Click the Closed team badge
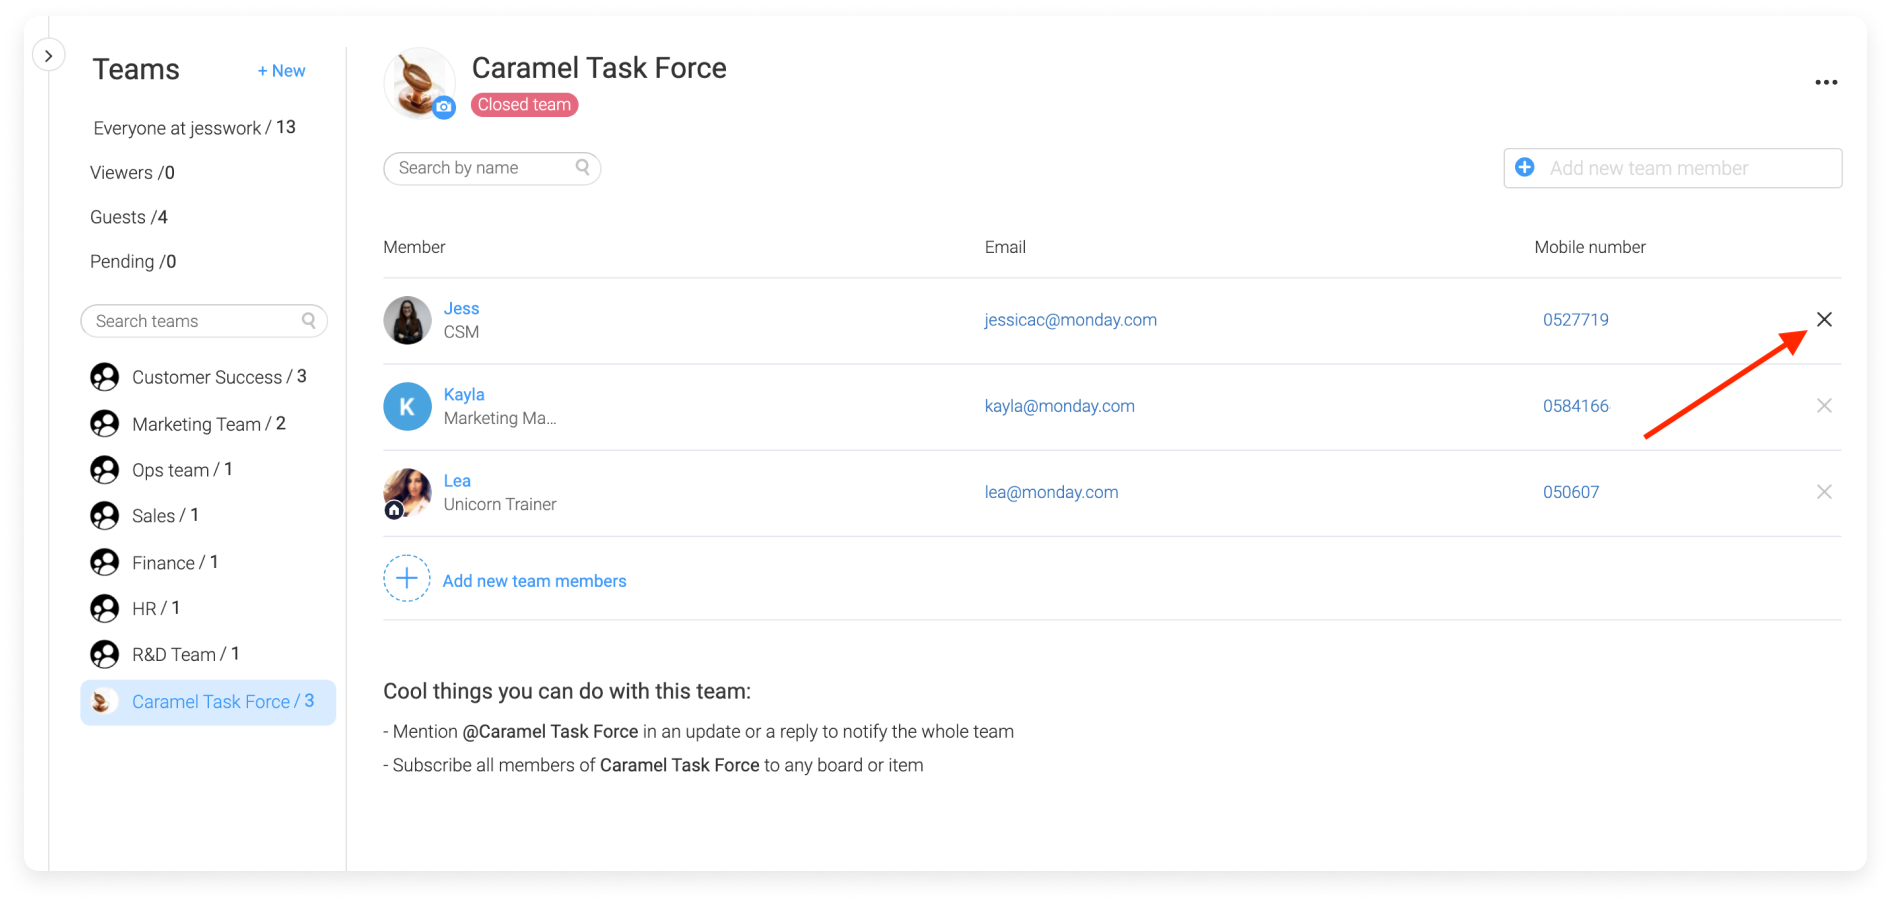Viewport: 1891px width, 903px height. [x=524, y=105]
